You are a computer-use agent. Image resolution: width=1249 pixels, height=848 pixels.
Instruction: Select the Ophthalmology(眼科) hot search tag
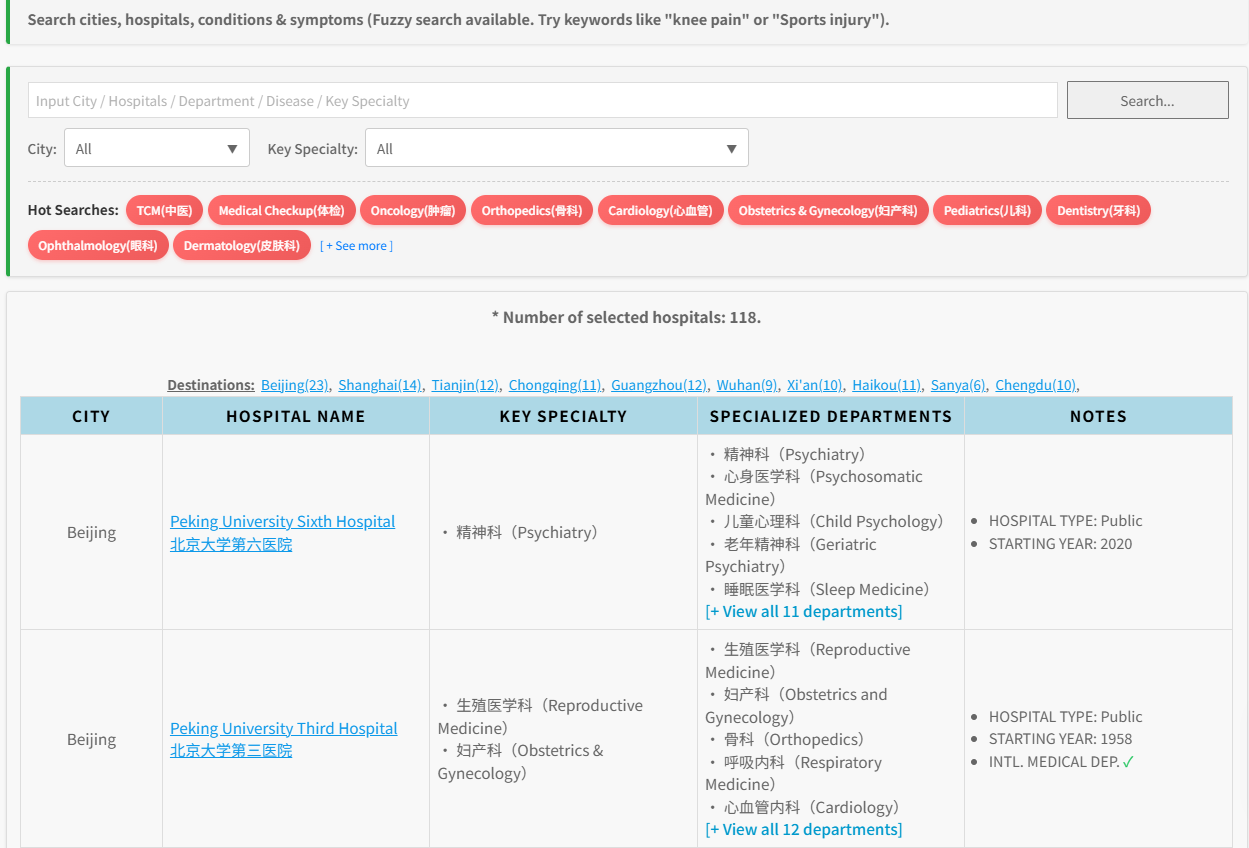coord(97,245)
